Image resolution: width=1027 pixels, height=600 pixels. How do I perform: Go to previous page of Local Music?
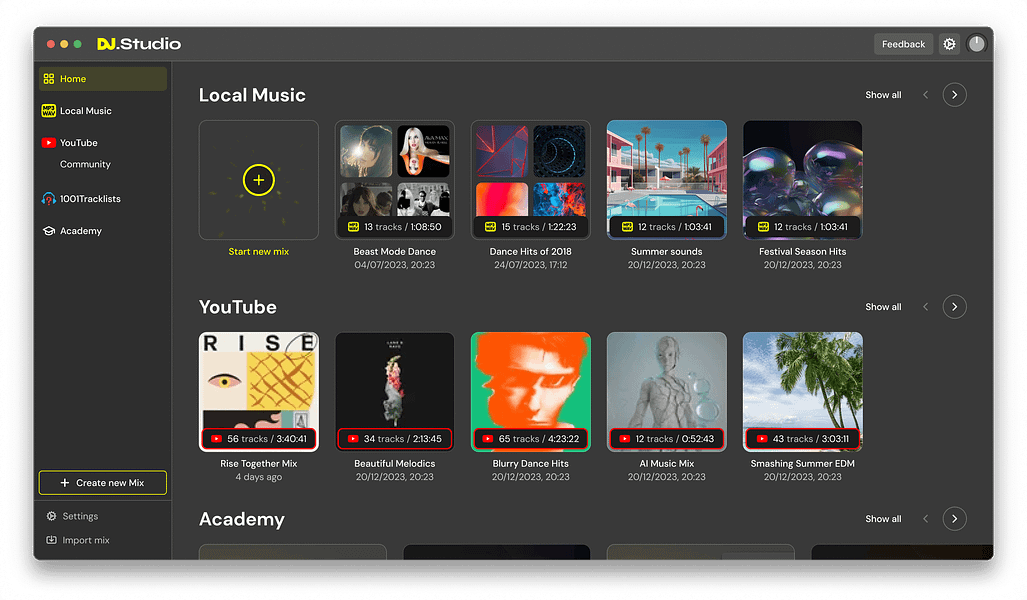[x=925, y=95]
